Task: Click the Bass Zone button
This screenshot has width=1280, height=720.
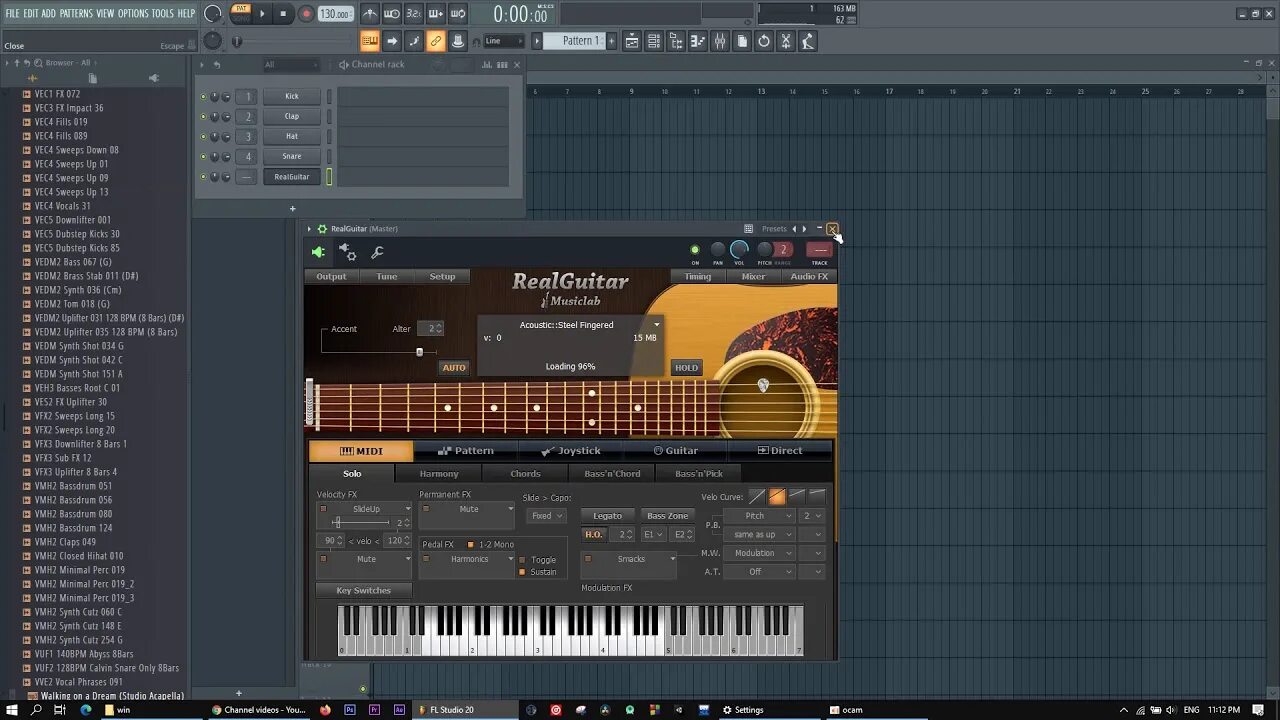Action: pyautogui.click(x=667, y=516)
